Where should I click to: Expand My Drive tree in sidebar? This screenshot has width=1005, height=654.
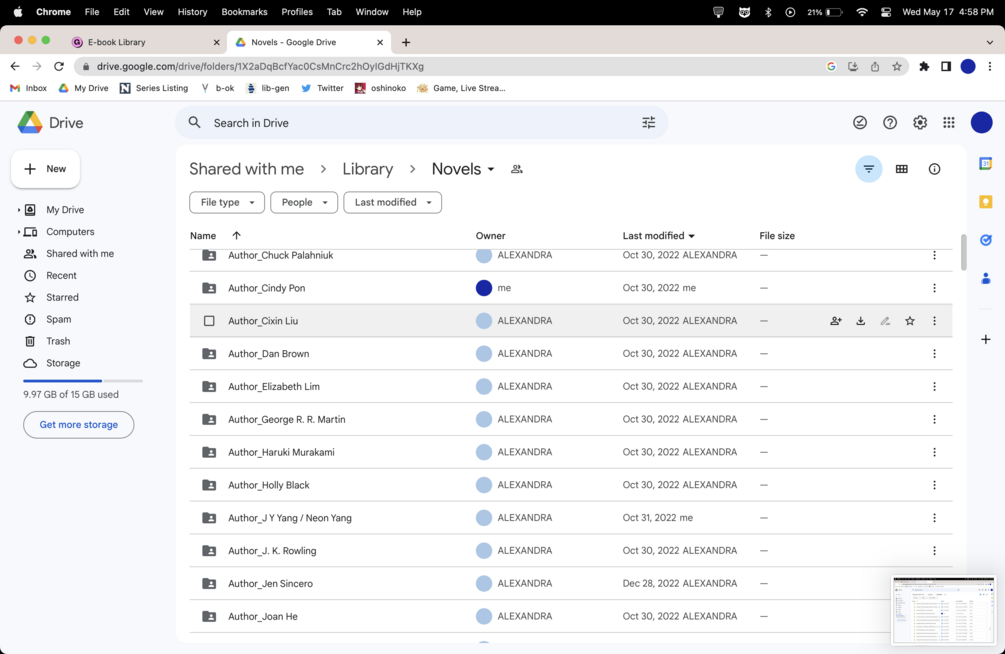pos(19,210)
